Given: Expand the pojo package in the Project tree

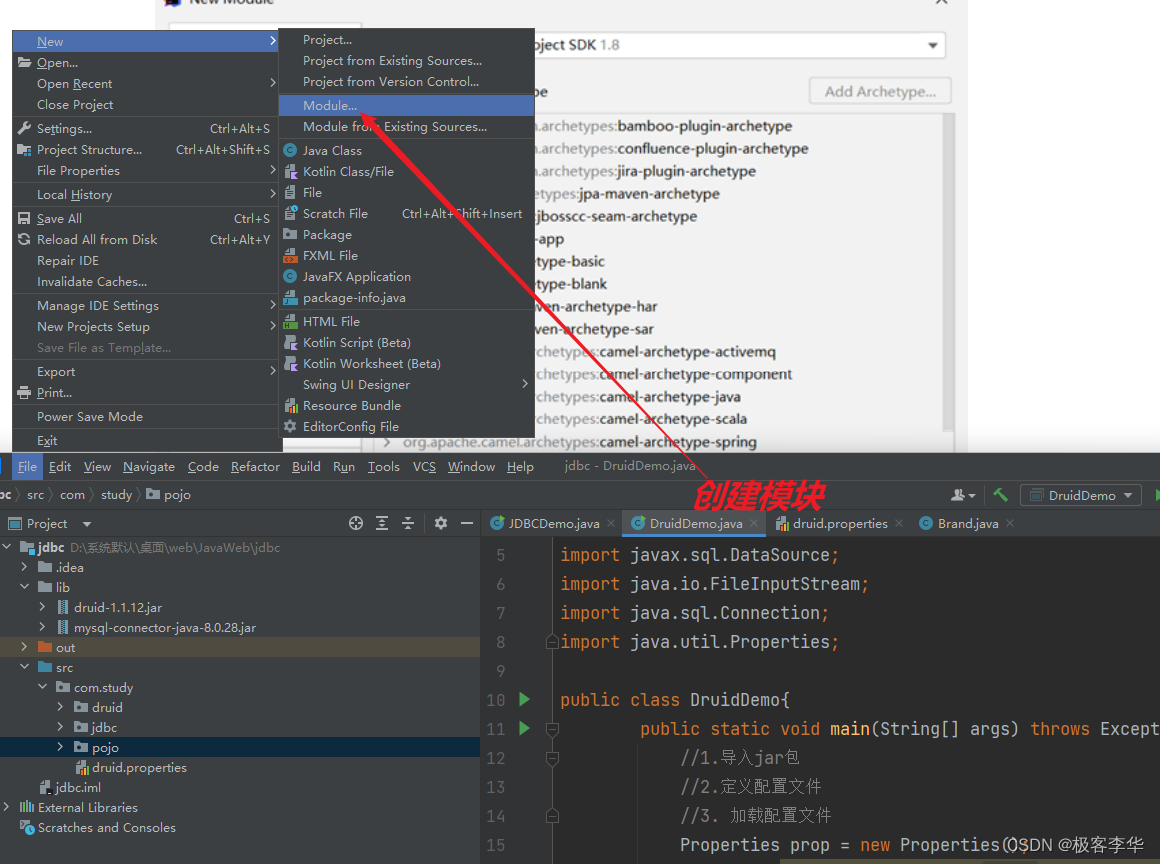Looking at the screenshot, I should (x=60, y=747).
